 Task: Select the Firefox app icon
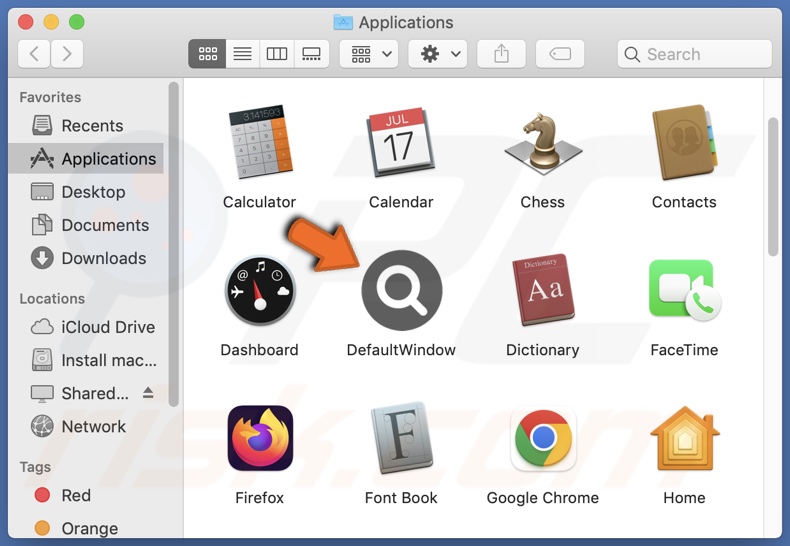point(260,438)
